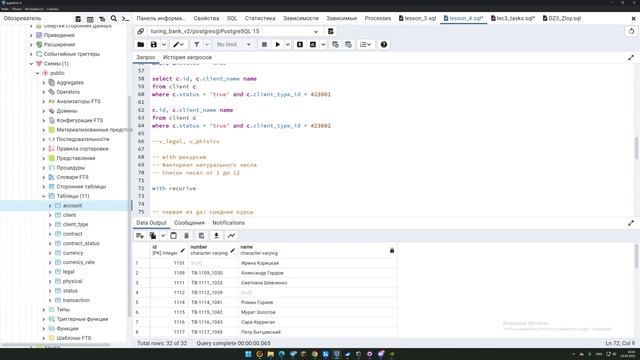Screen dimensions: 640x360
Task: Paste rows with the clipboard icon
Action: pos(173,236)
